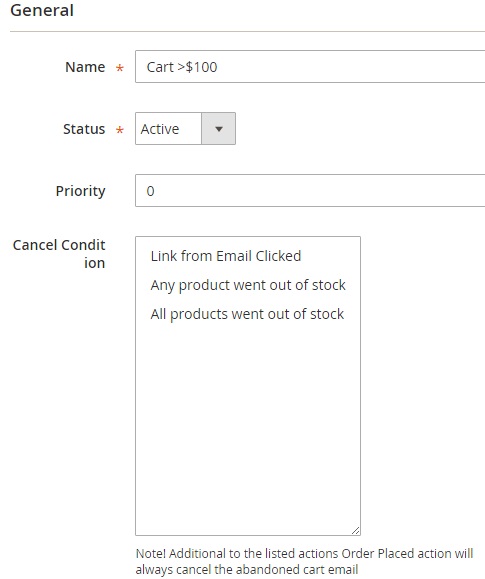Viewport: 485px width, 579px height.
Task: Click into the Priority input field
Action: [310, 191]
